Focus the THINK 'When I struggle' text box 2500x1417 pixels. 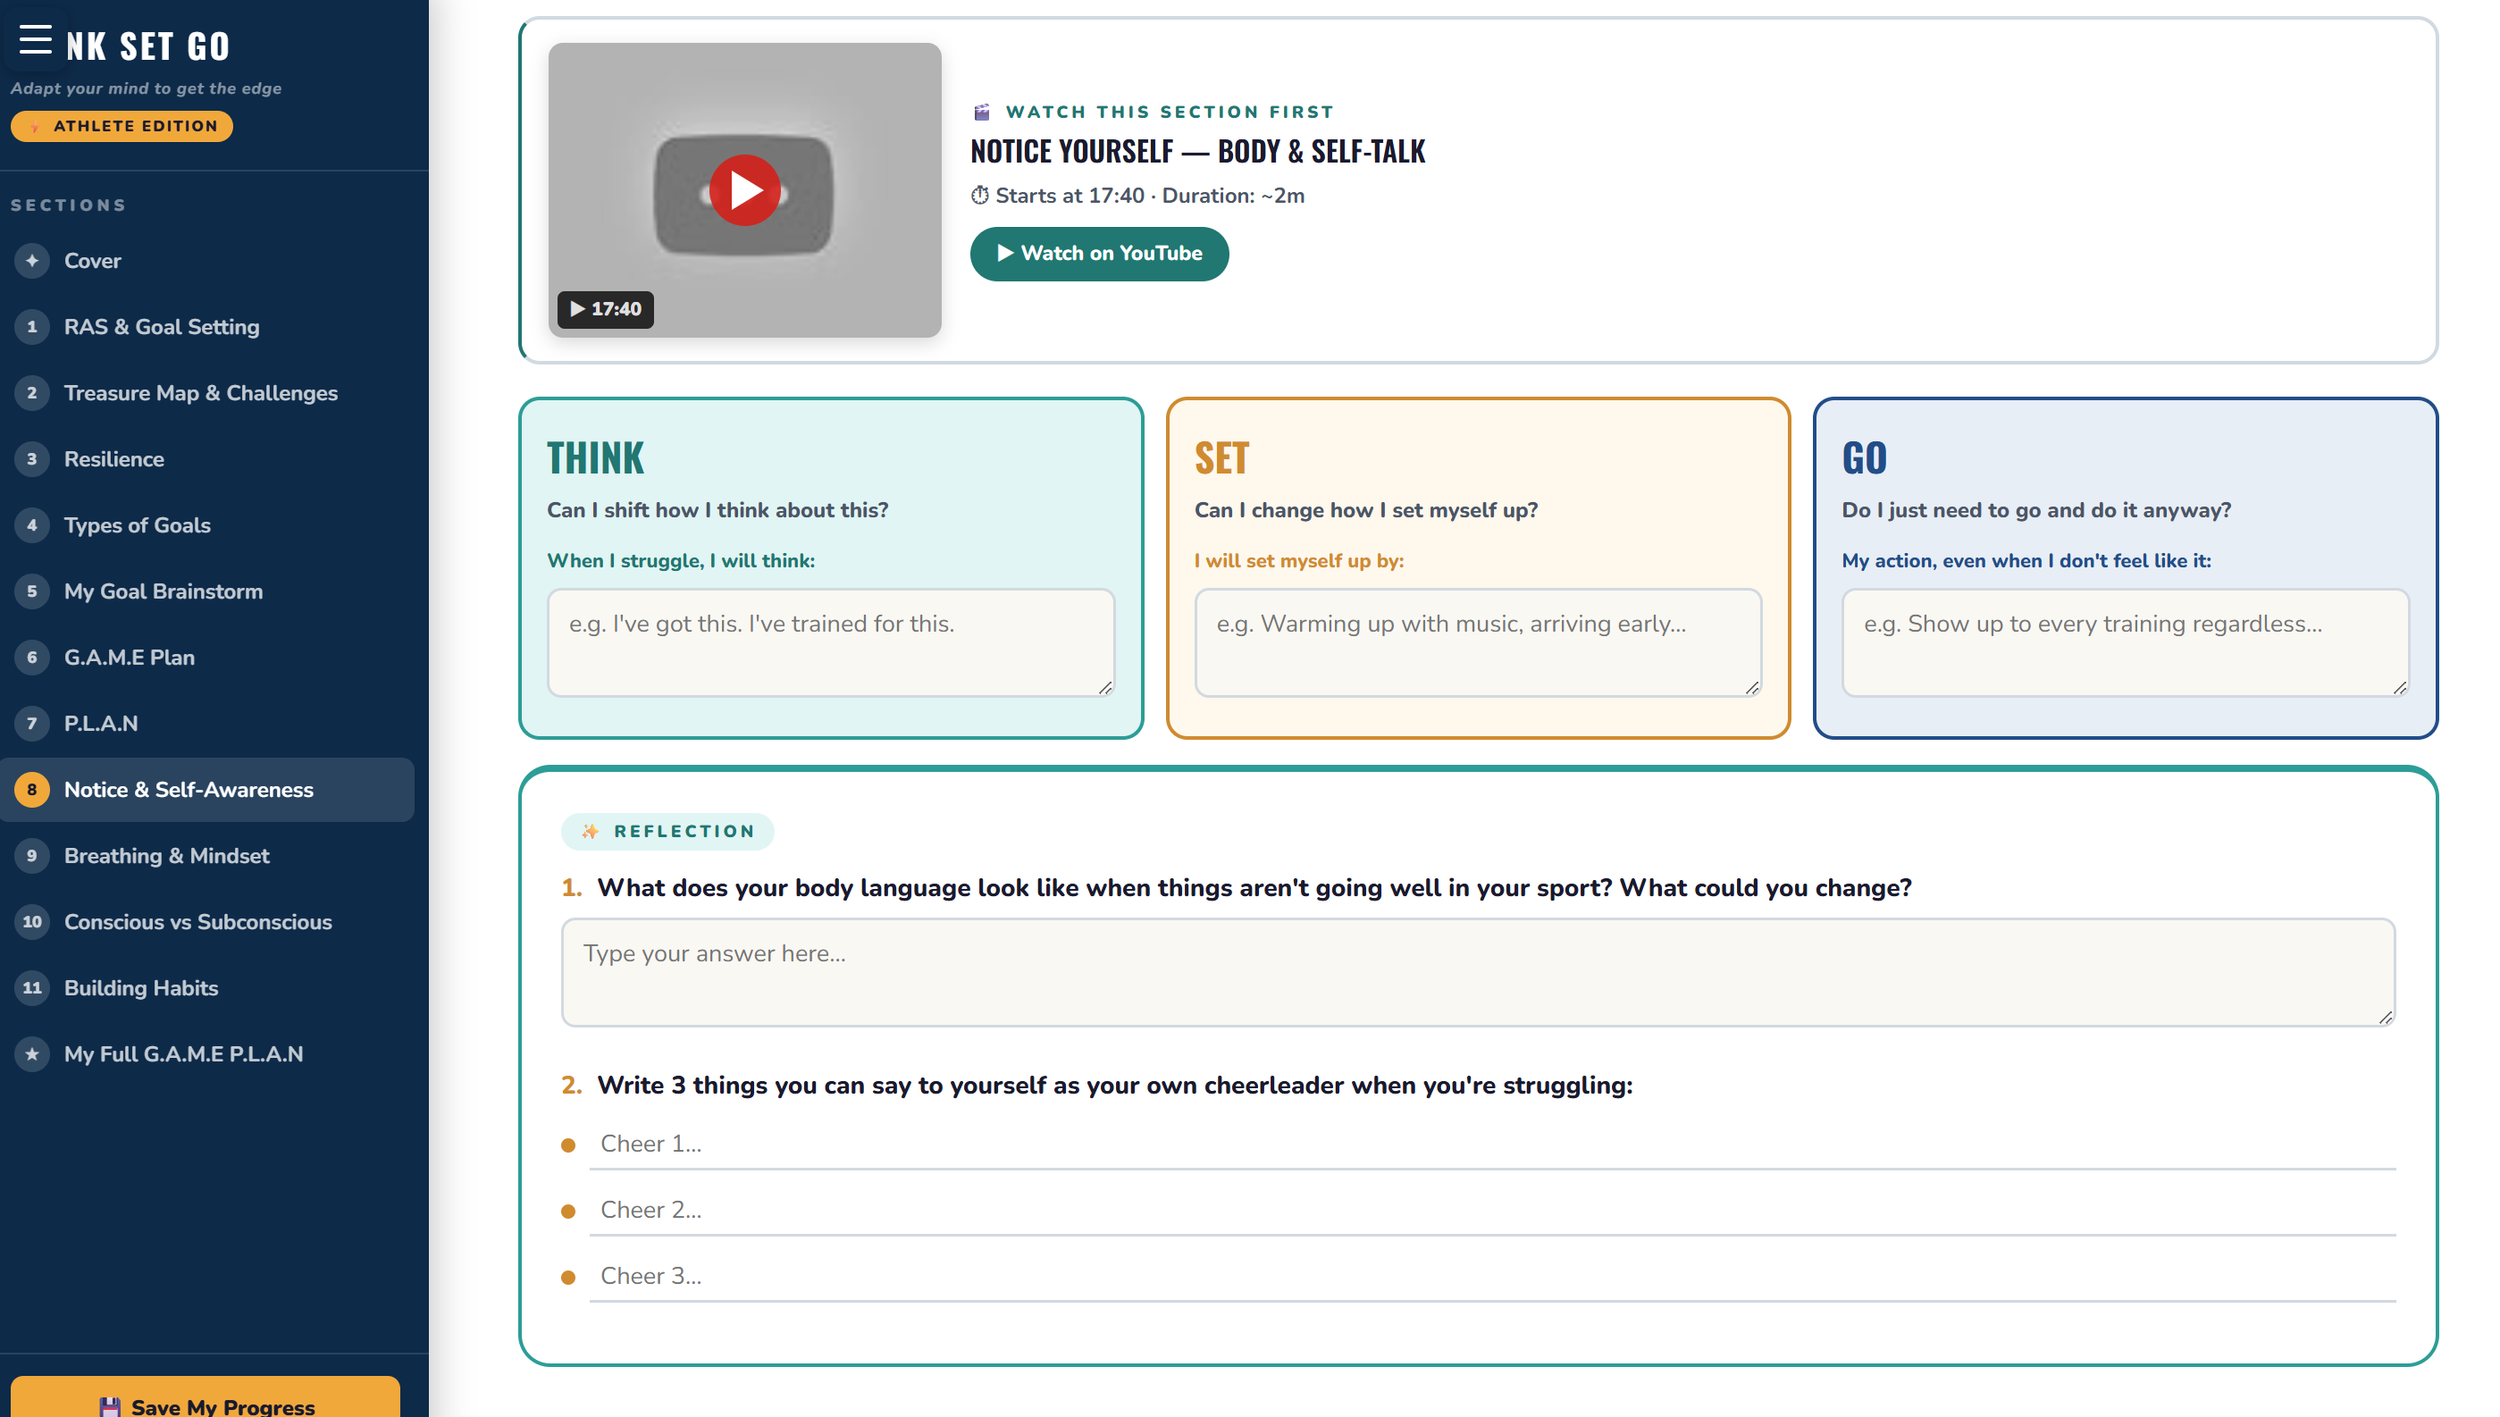830,642
